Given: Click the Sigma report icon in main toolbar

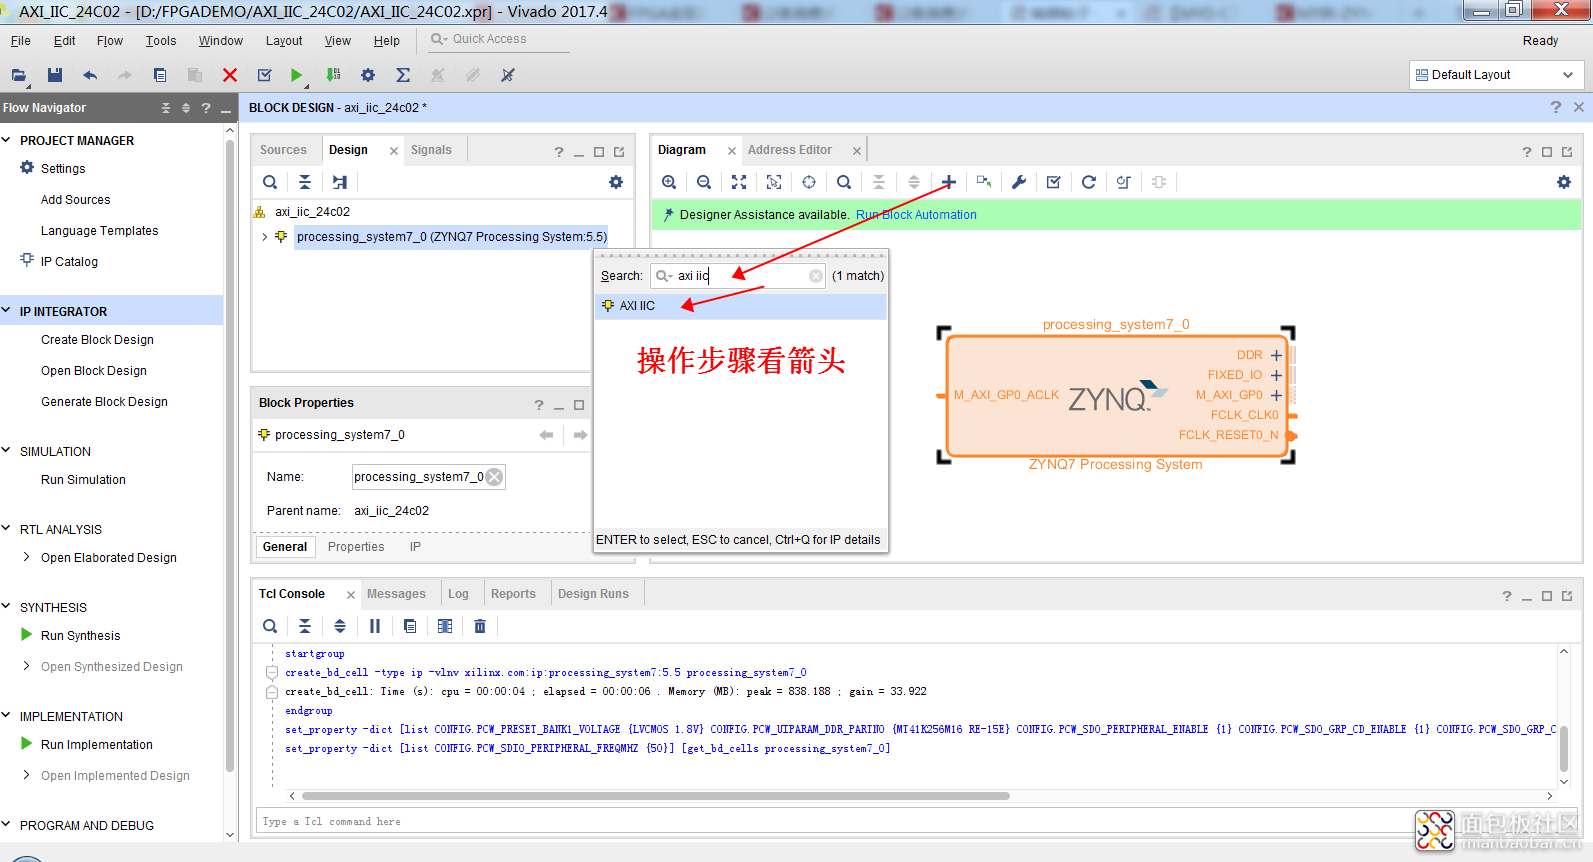Looking at the screenshot, I should pos(403,75).
